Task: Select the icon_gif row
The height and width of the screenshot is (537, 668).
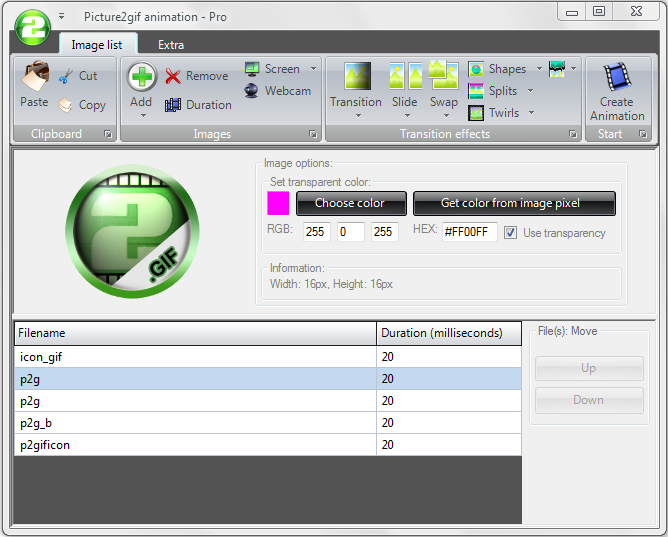Action: tap(268, 357)
